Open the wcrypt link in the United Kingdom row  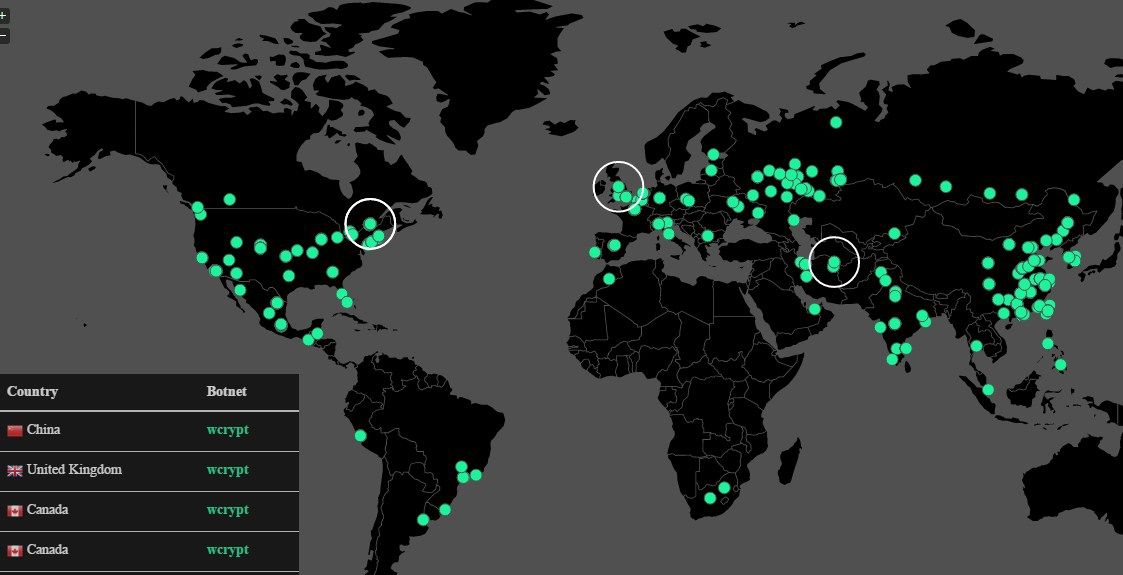pos(227,470)
